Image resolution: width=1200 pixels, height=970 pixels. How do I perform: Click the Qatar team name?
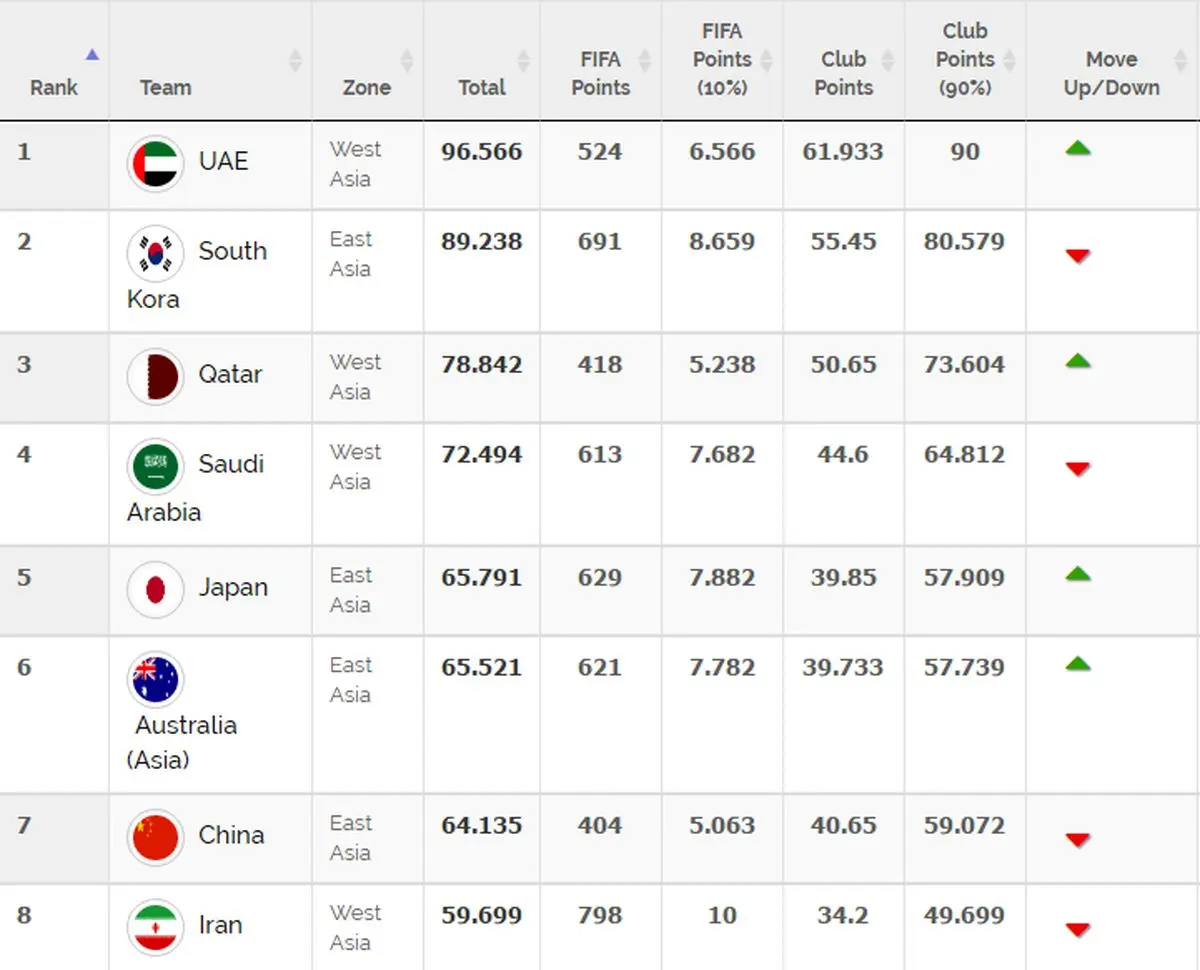[230, 374]
